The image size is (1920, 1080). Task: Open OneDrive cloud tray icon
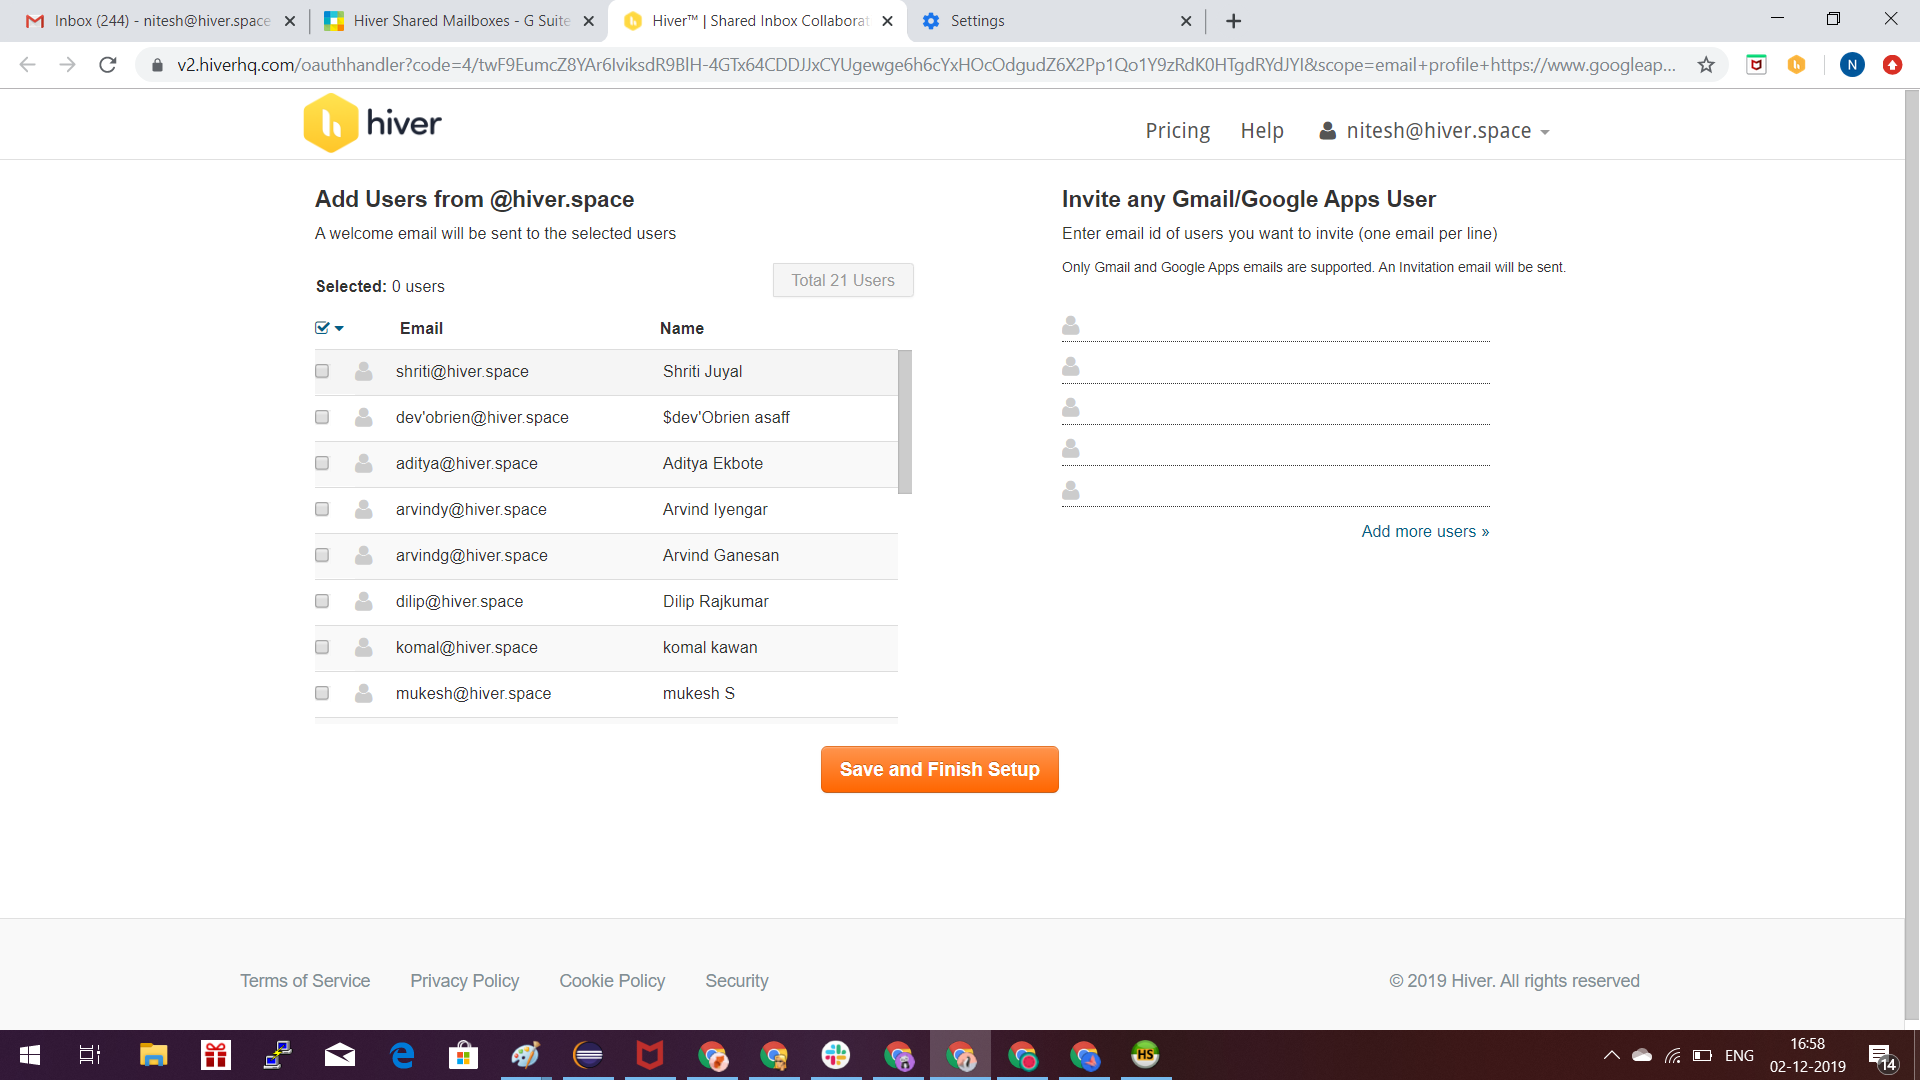pyautogui.click(x=1642, y=1055)
